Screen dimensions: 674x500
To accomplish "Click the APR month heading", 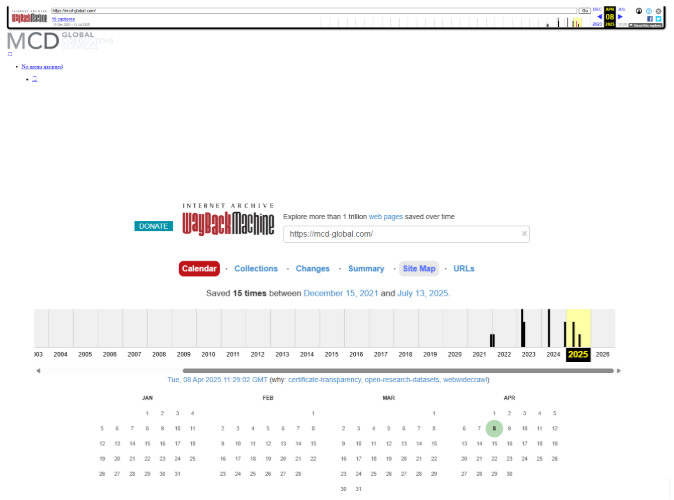I will [x=509, y=398].
